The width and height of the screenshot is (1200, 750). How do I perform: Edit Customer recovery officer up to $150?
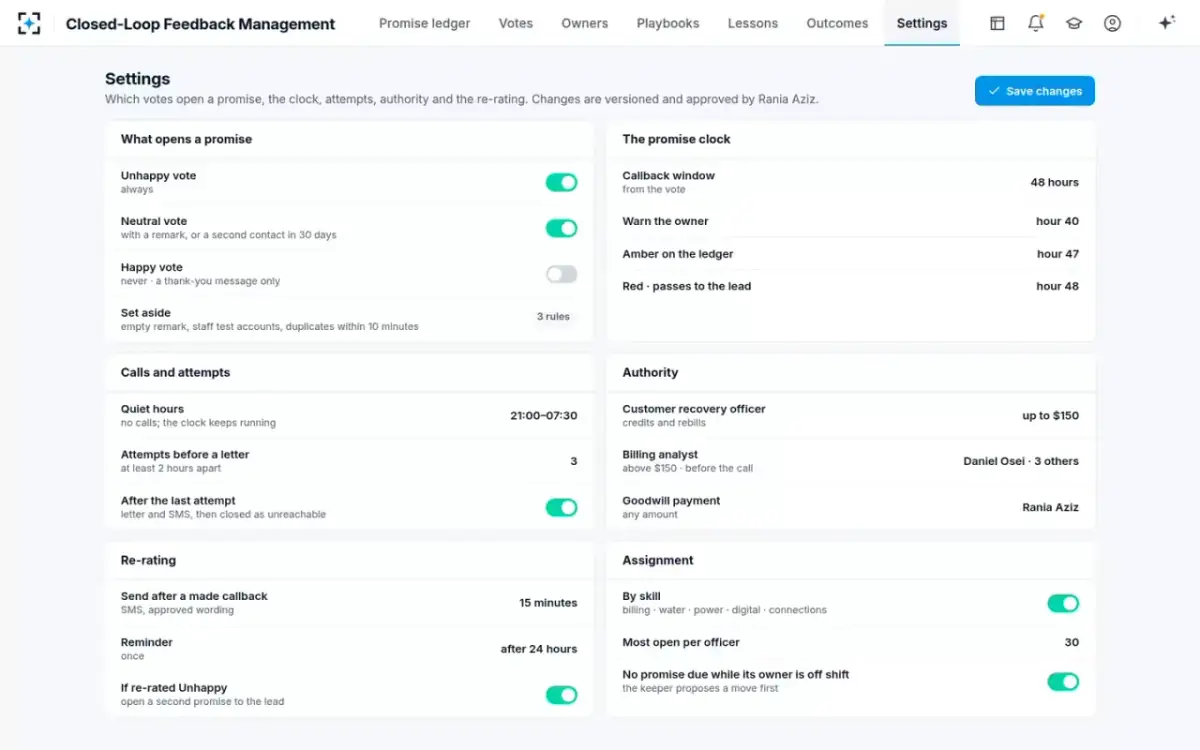pos(1050,416)
